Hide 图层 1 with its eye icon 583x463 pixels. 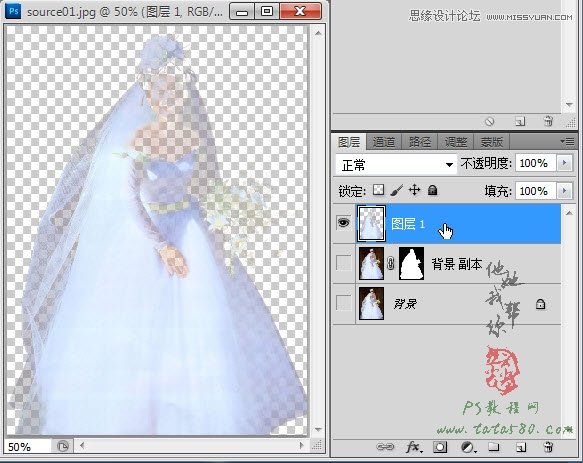(x=344, y=223)
